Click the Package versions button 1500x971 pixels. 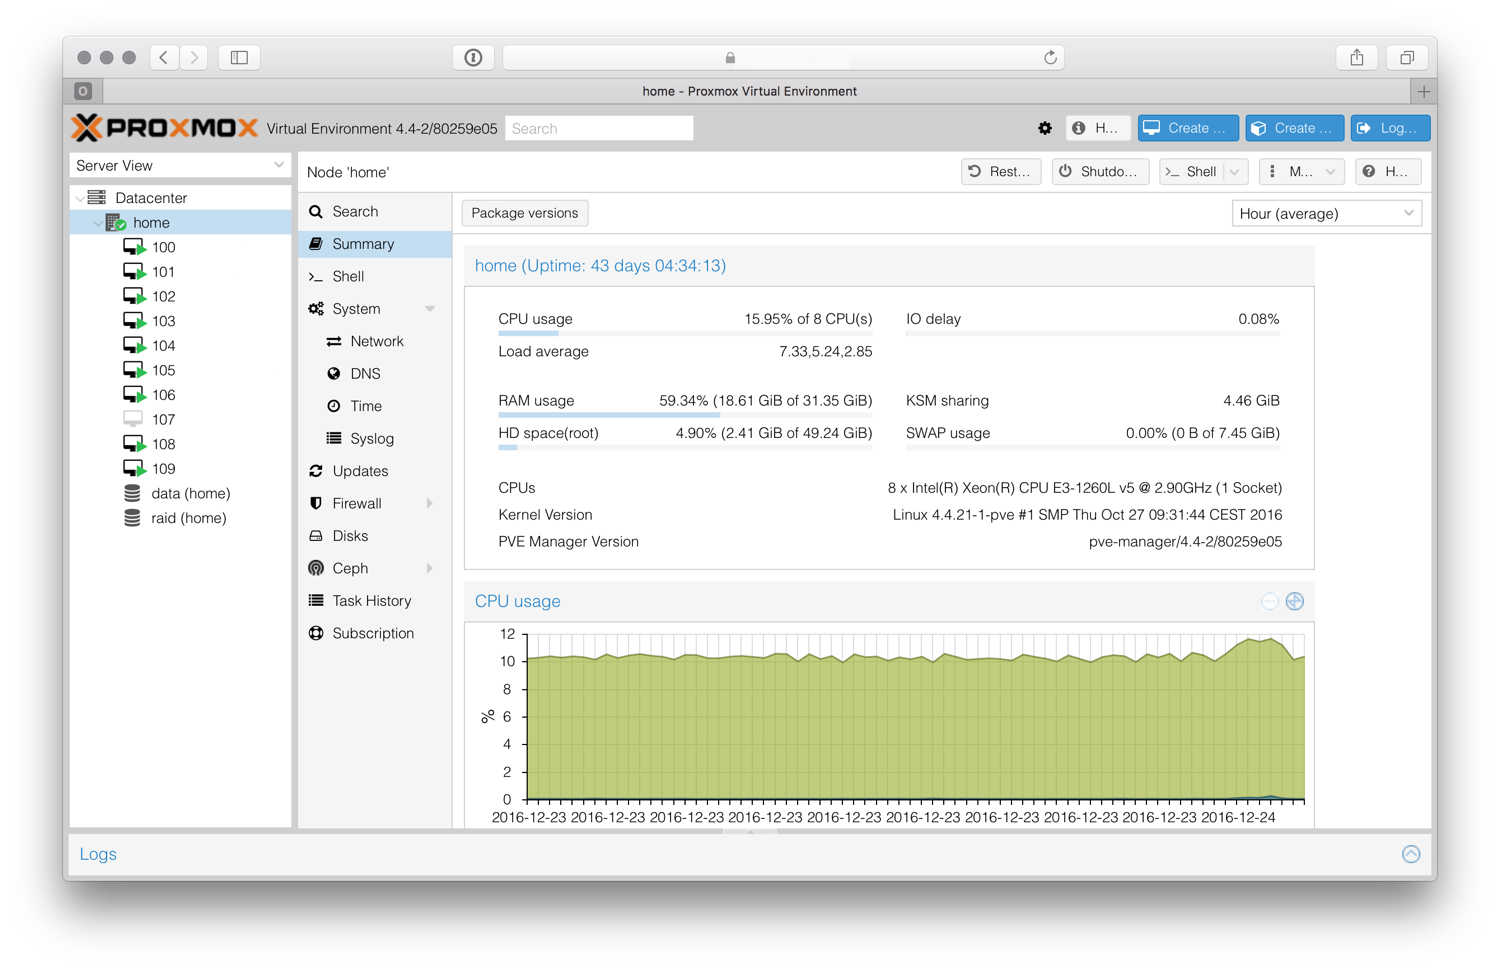point(525,213)
